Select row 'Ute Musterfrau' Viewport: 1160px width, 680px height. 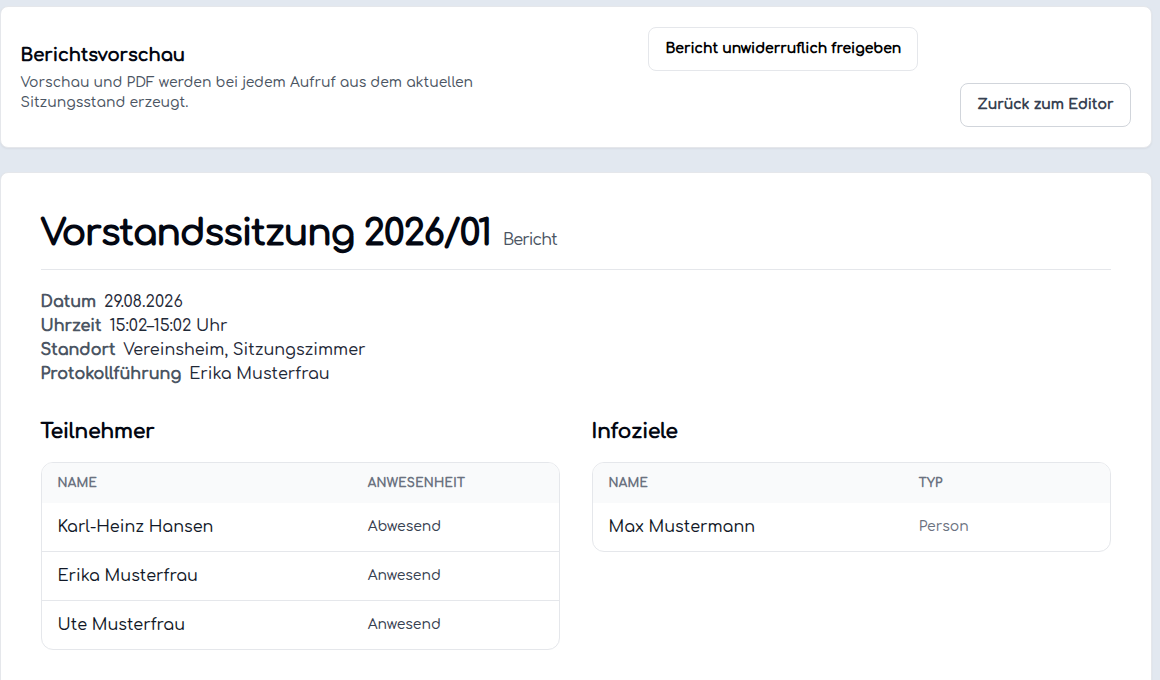tap(300, 625)
